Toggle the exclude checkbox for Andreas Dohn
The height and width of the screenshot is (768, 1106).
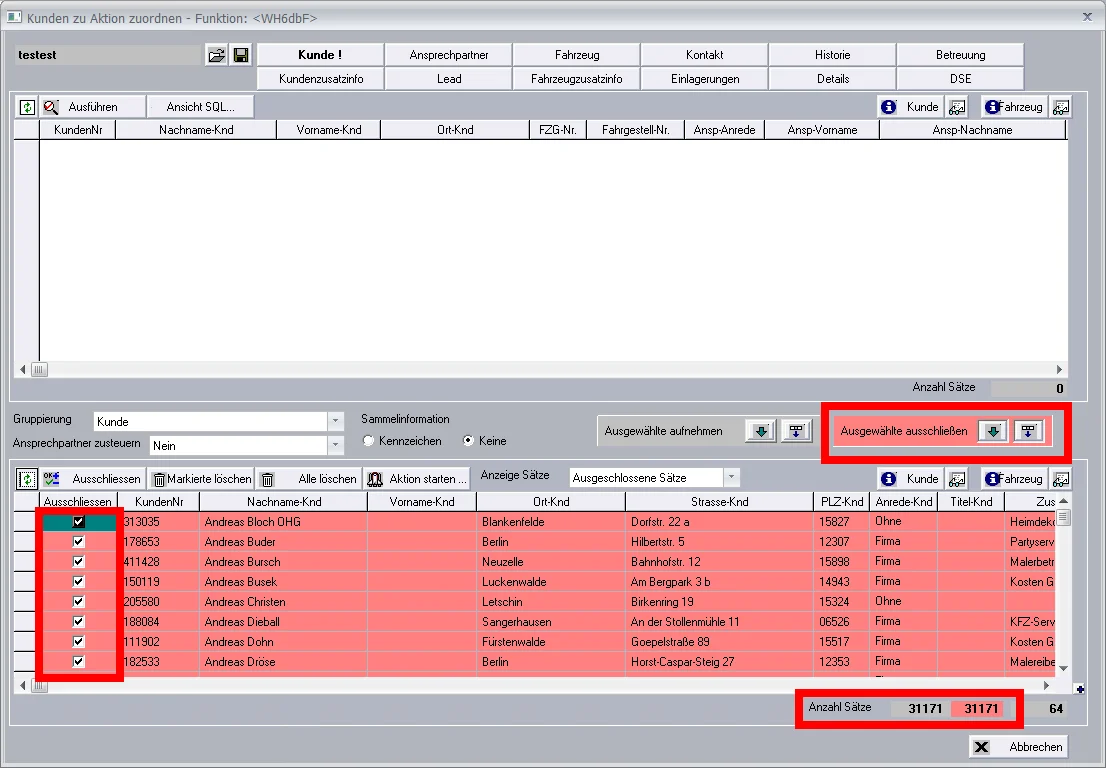78,642
